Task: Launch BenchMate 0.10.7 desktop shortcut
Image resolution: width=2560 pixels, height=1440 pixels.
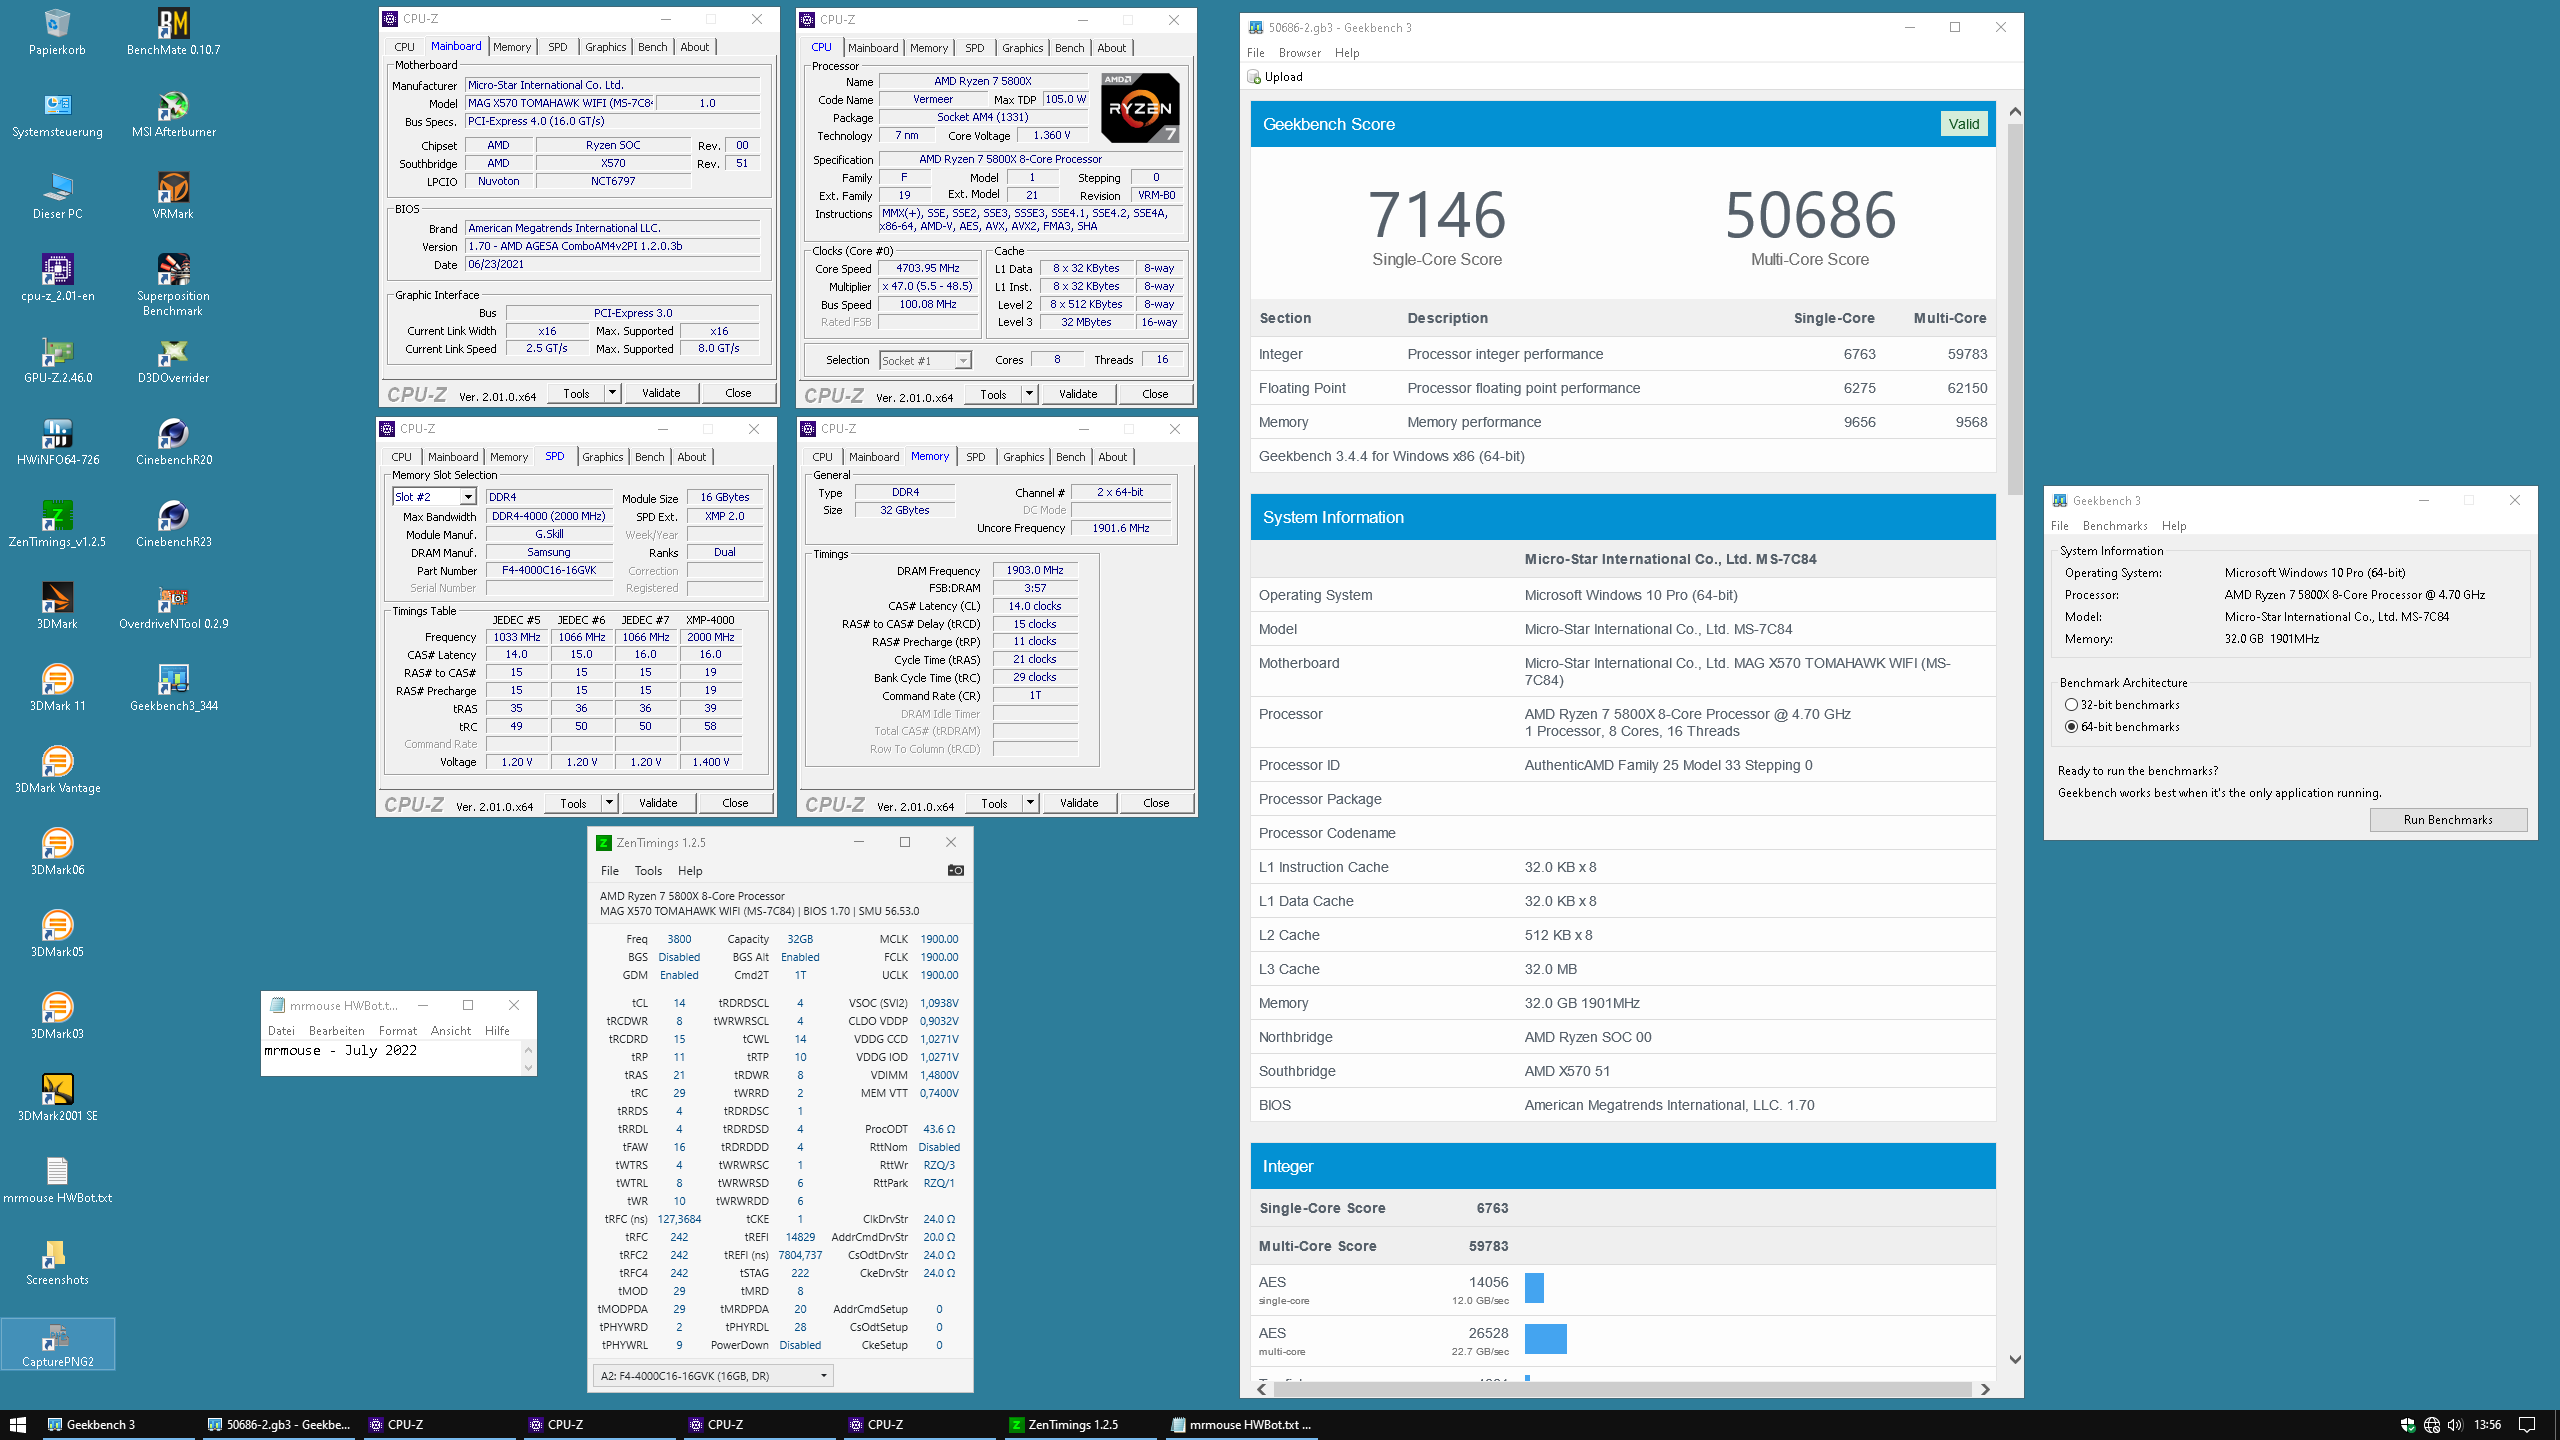Action: (173, 32)
